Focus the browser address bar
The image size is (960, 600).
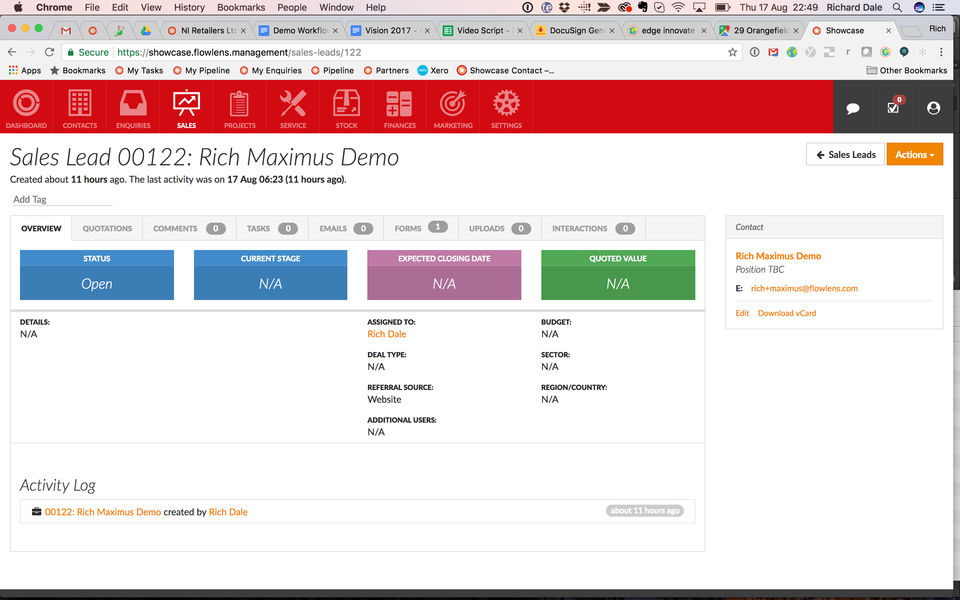398,52
